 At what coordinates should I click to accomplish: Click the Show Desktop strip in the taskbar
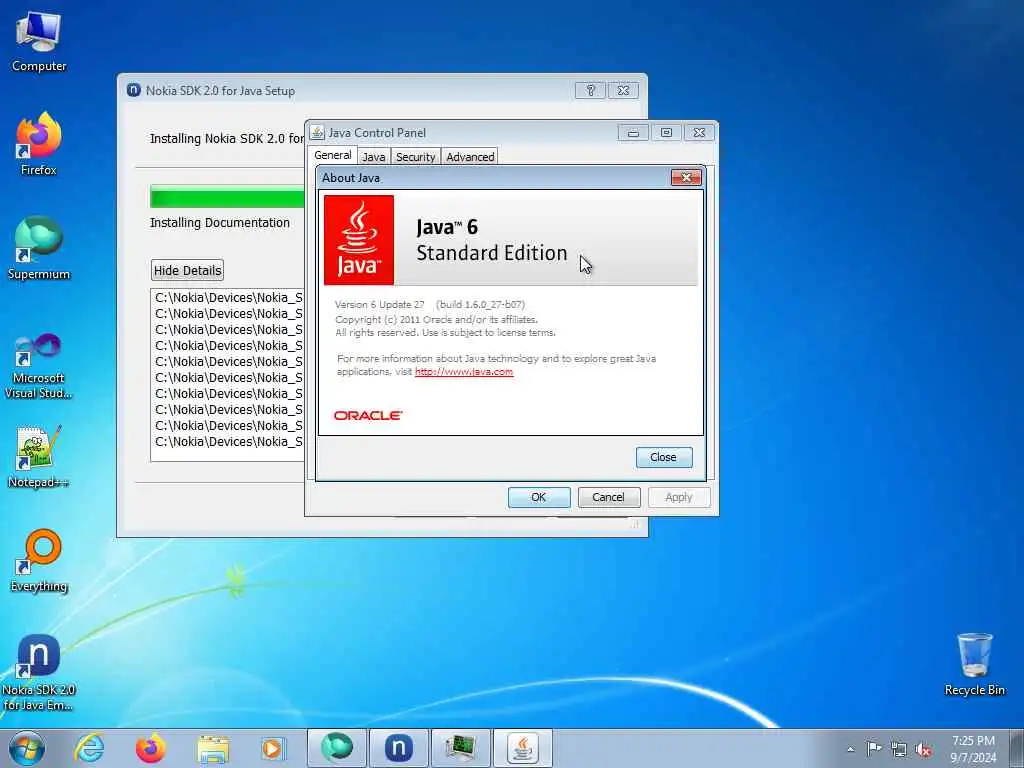click(1016, 748)
